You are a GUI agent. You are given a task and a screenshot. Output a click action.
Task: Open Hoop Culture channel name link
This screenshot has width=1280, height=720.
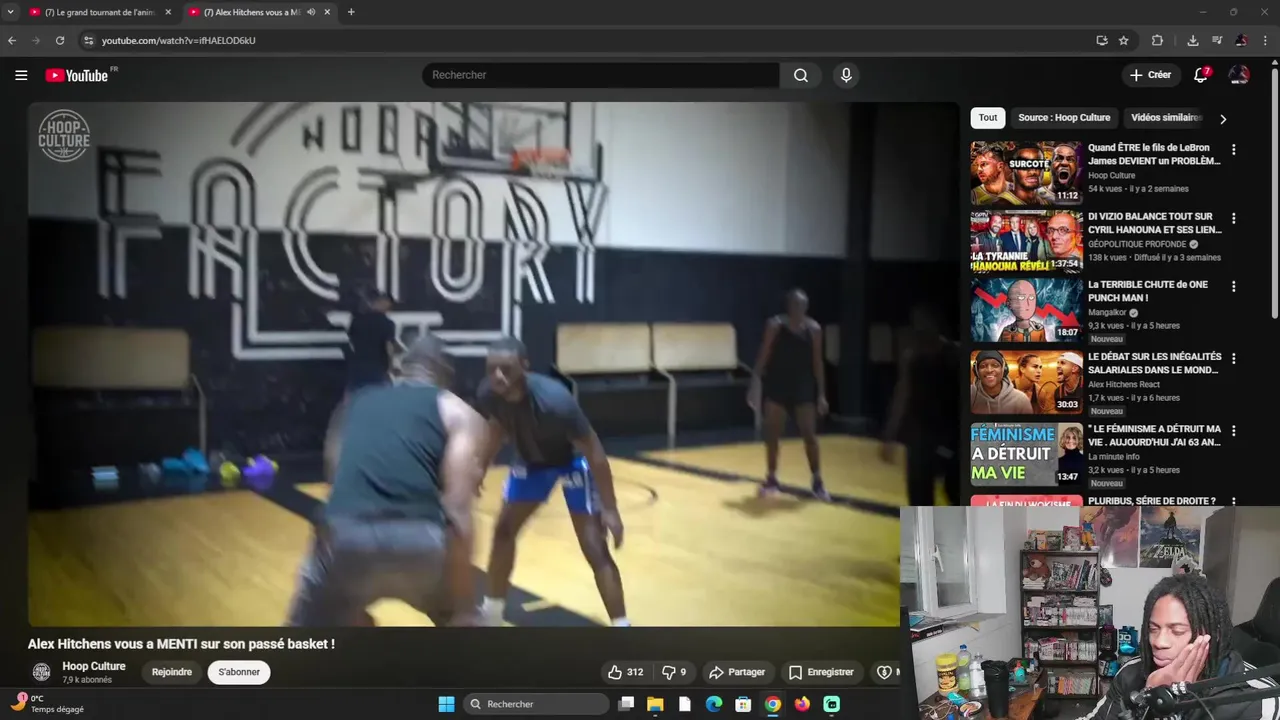tap(94, 666)
